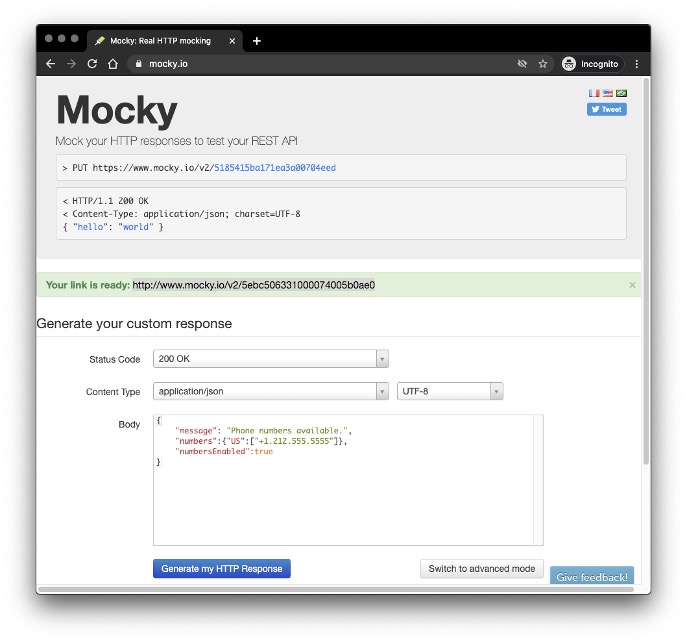
Task: Click the crossed-out eye tracking icon
Action: (522, 64)
